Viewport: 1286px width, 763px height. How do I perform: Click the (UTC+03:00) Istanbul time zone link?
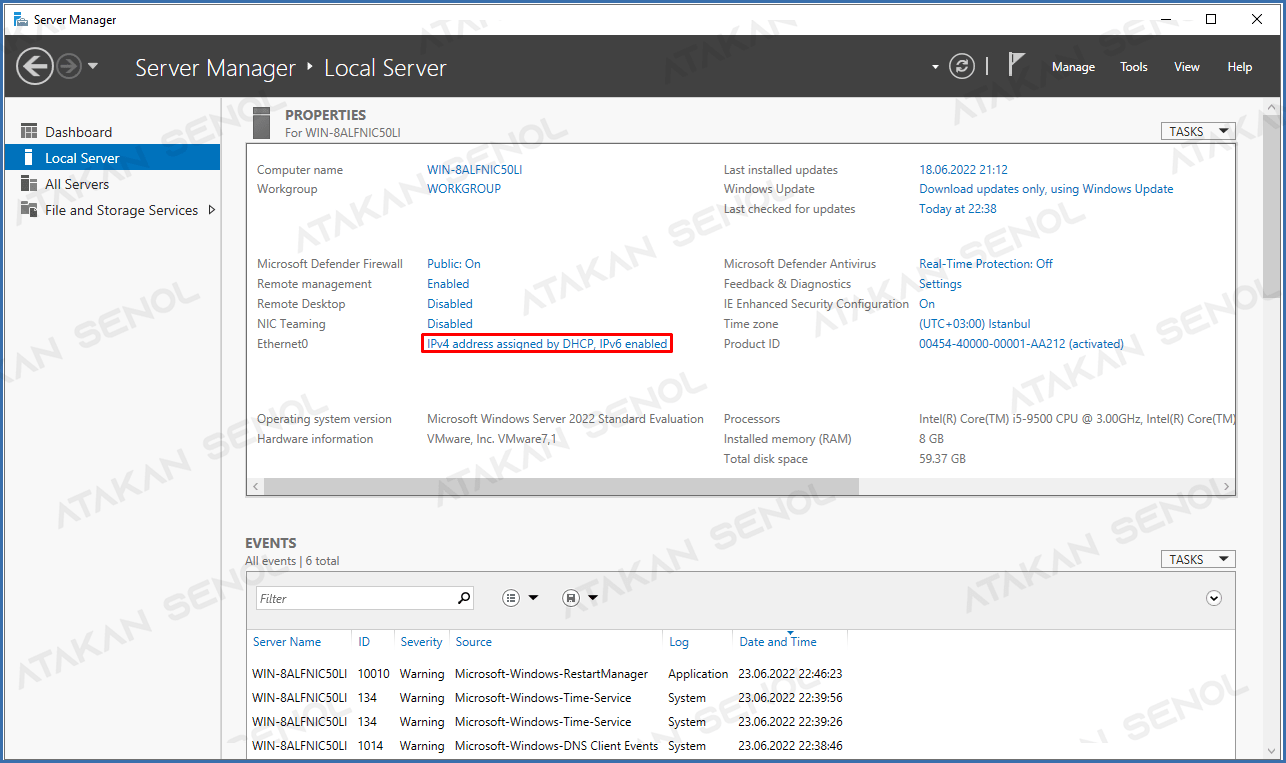coord(974,324)
